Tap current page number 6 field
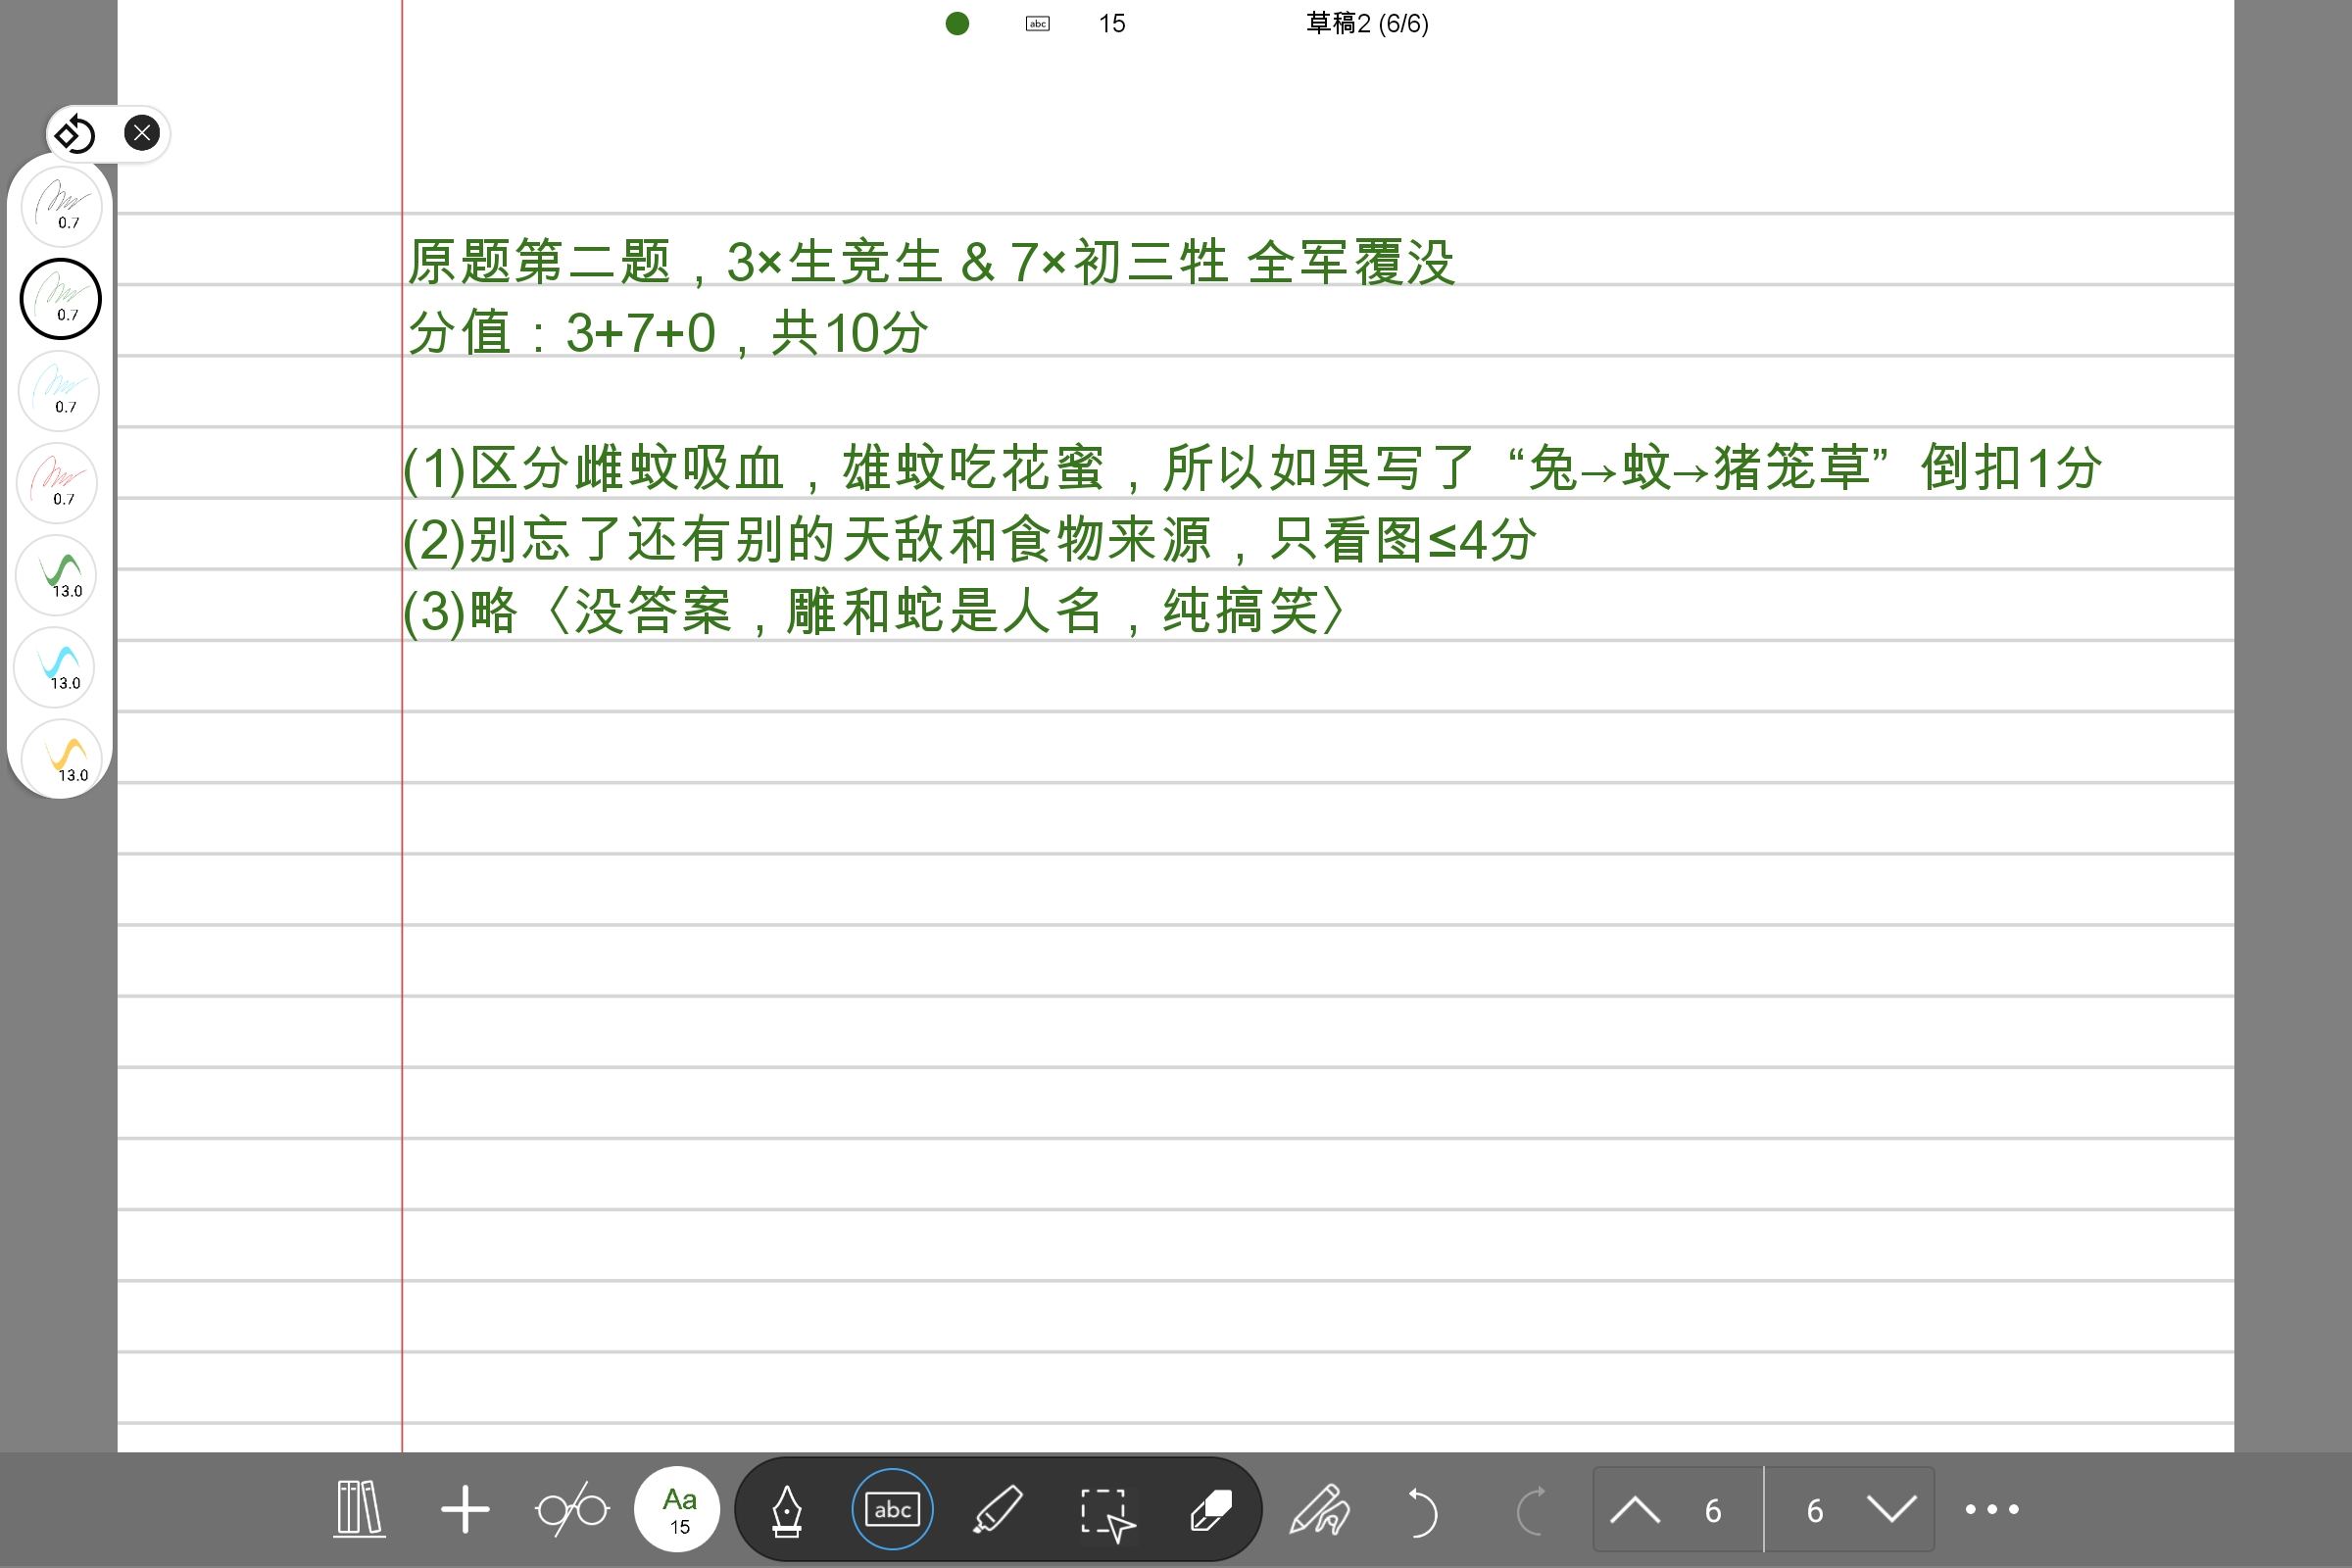Screen dimensions: 2352x1568 tap(1712, 1510)
